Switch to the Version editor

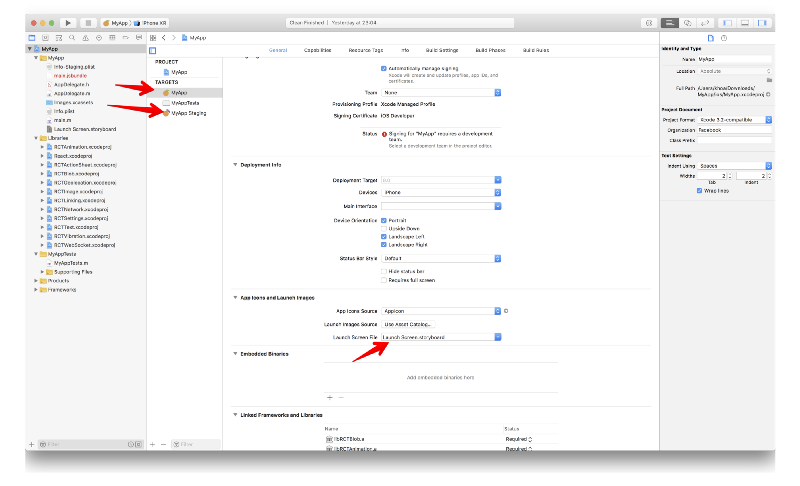pyautogui.click(x=705, y=23)
